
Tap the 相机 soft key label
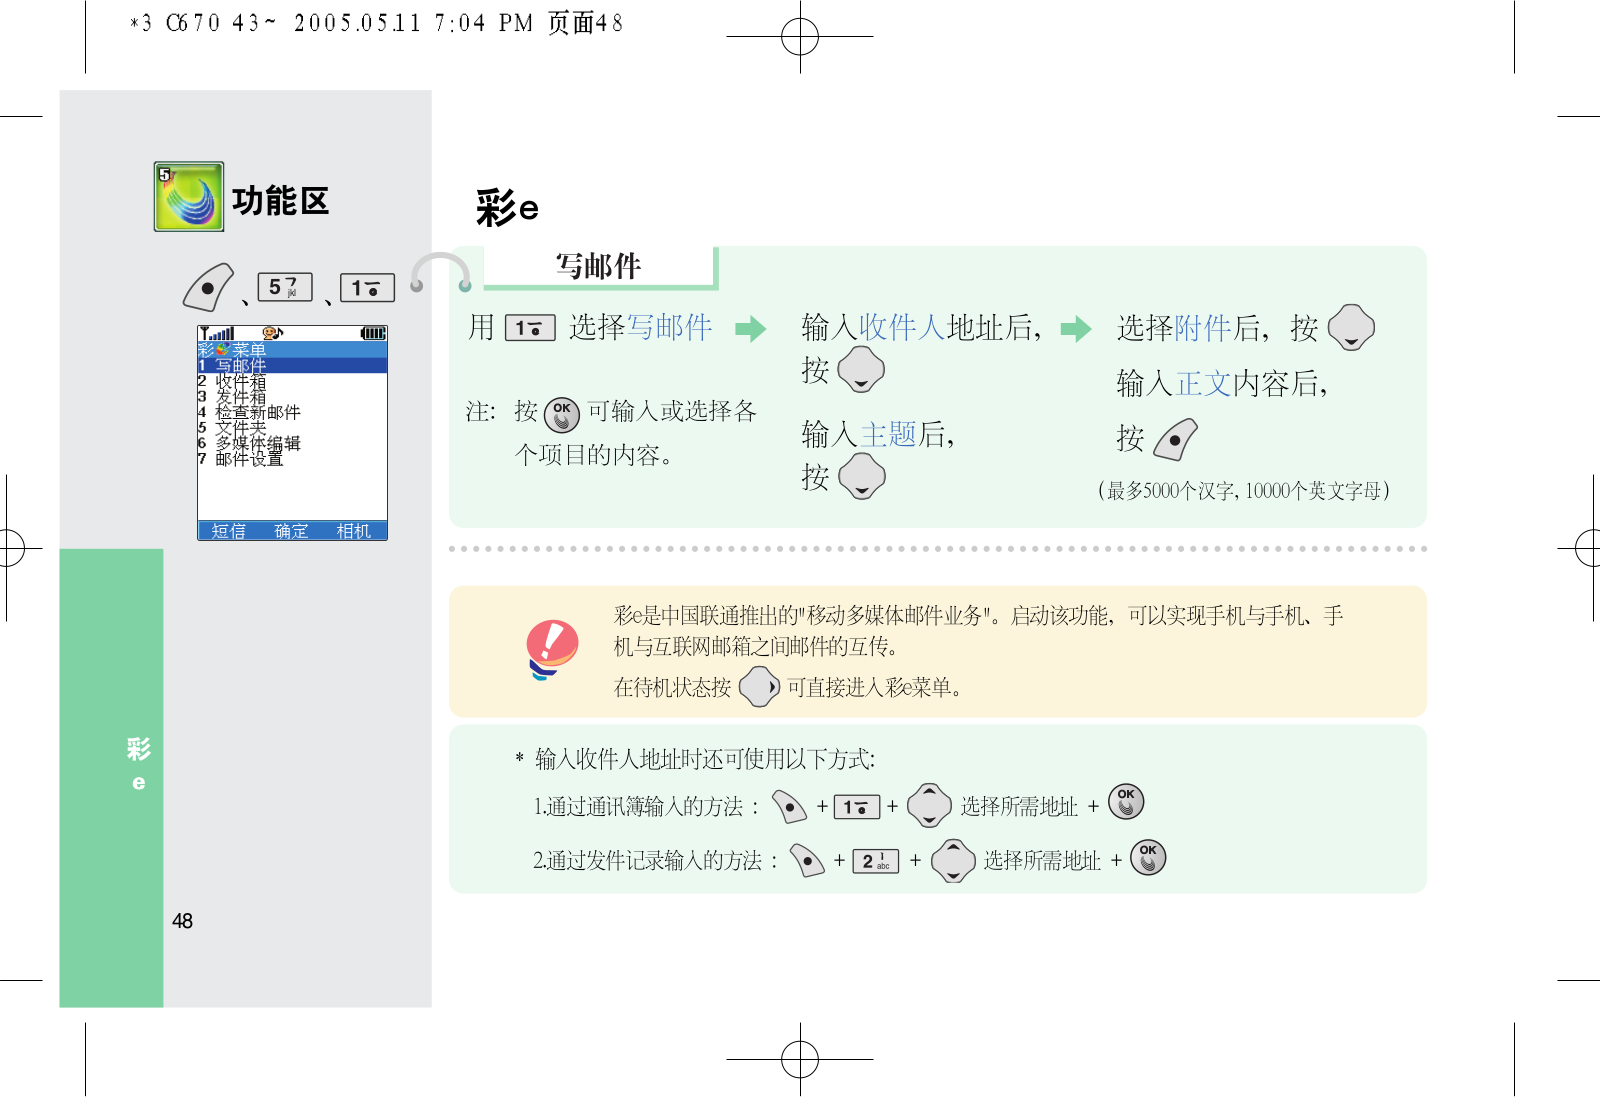coord(354,531)
